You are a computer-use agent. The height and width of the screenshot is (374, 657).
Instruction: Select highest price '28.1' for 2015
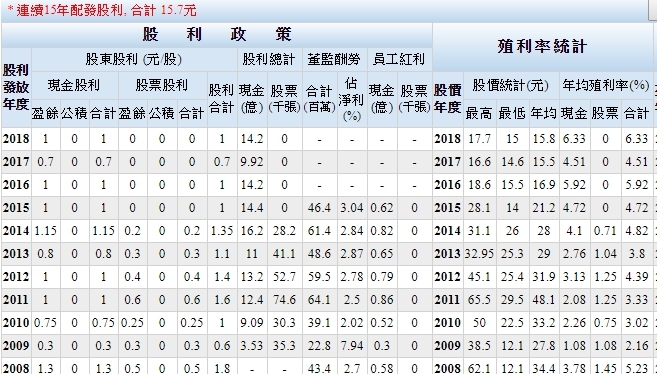click(479, 208)
